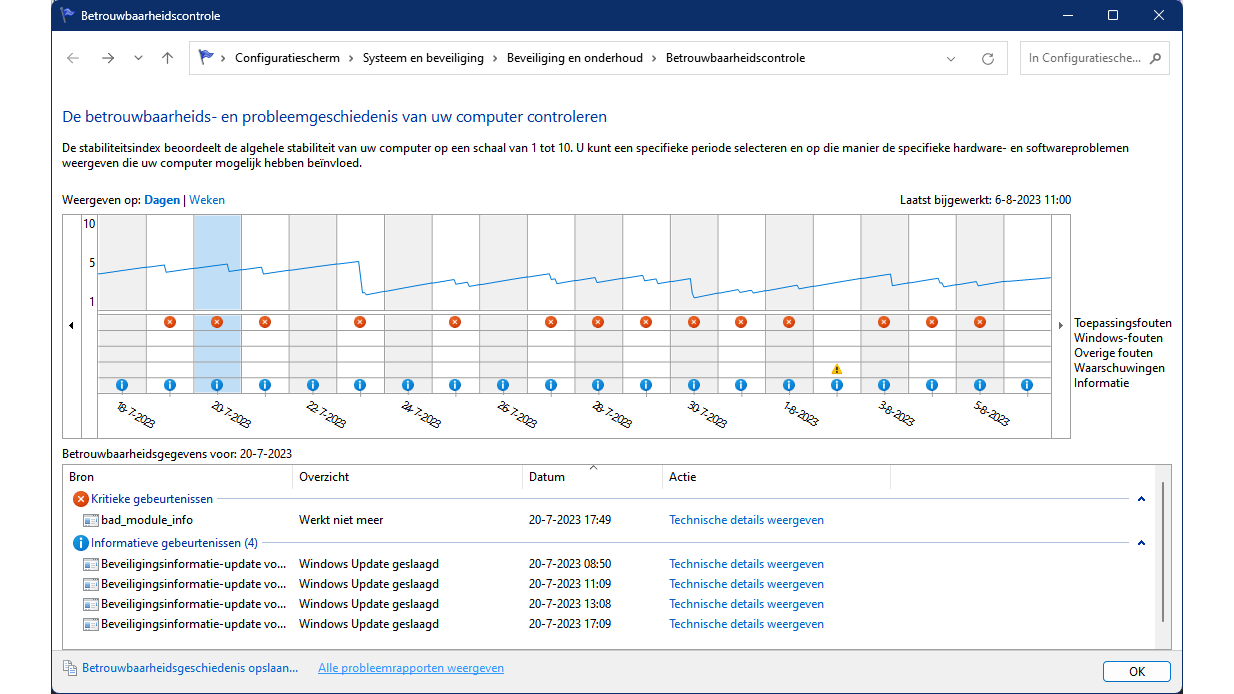1234x694 pixels.
Task: Click the application error icon for 28-7-2023
Action: pyautogui.click(x=598, y=322)
